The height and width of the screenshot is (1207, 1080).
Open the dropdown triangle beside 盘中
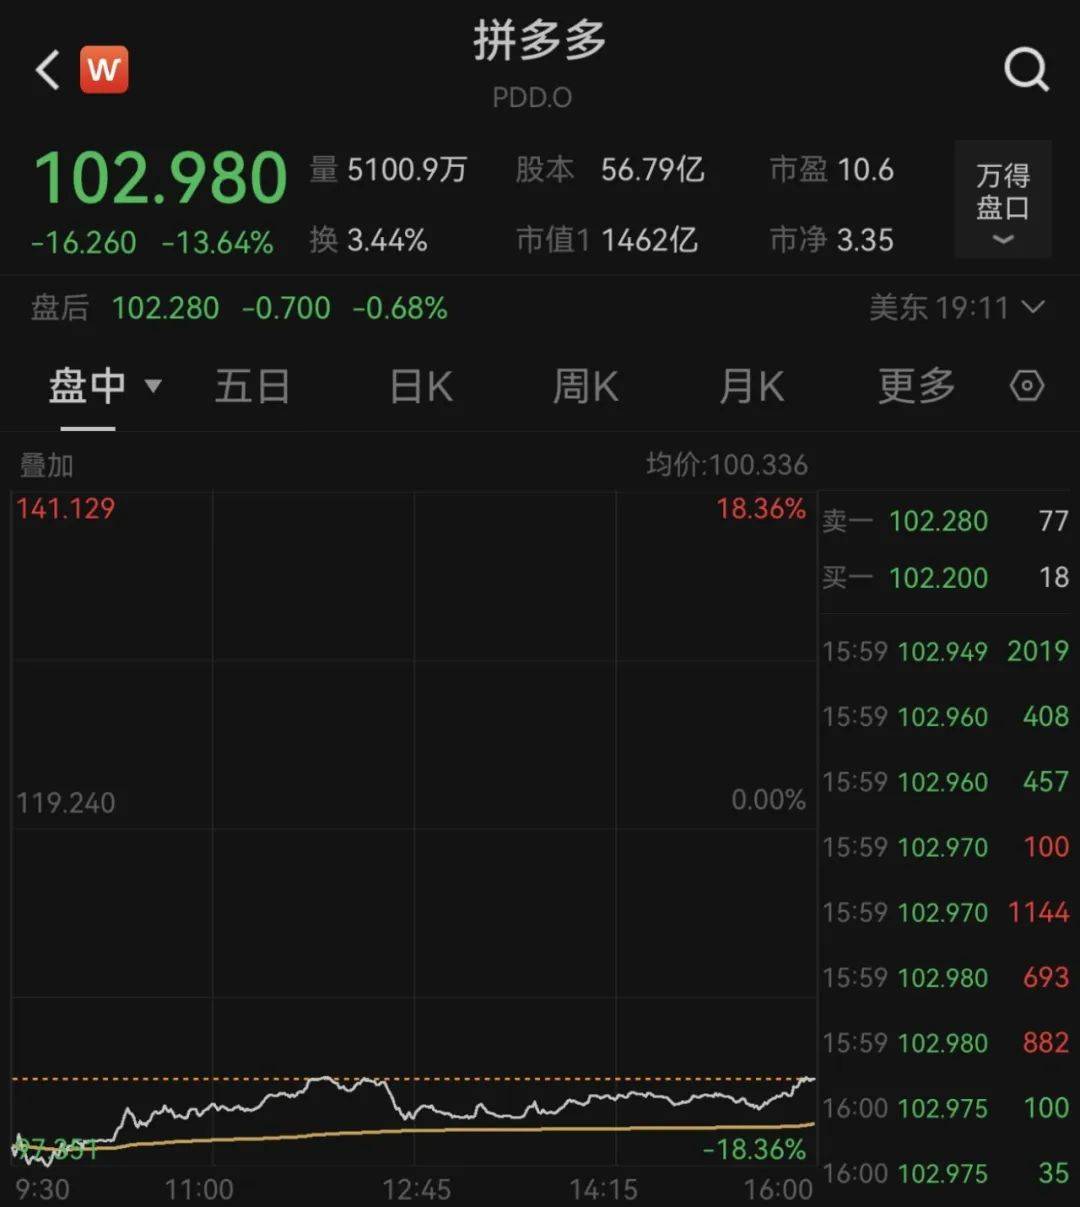[x=153, y=386]
